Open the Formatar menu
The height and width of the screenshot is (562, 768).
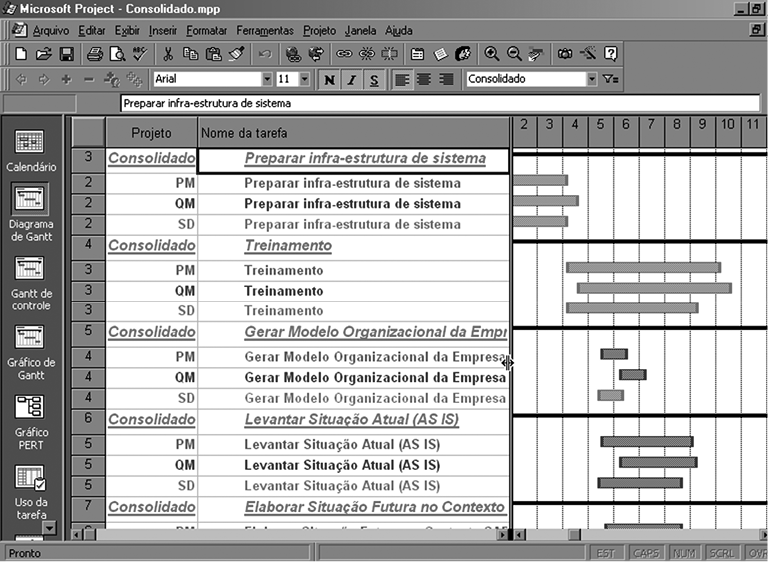[206, 31]
